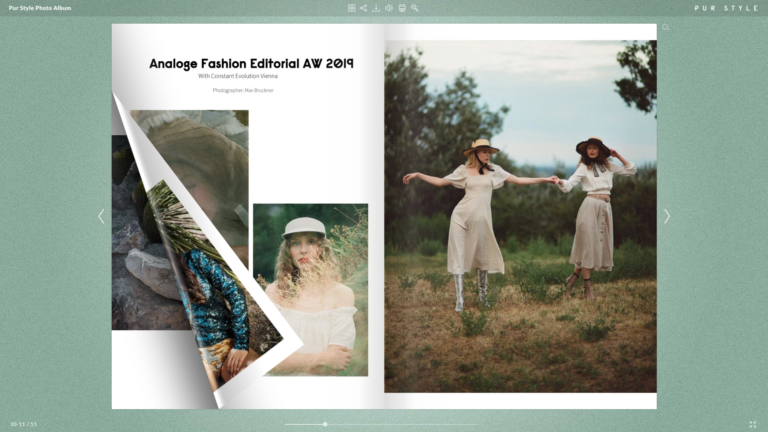The image size is (768, 432).
Task: Click the Analoge Fashion Editorial AW 2019 heading
Action: [251, 64]
